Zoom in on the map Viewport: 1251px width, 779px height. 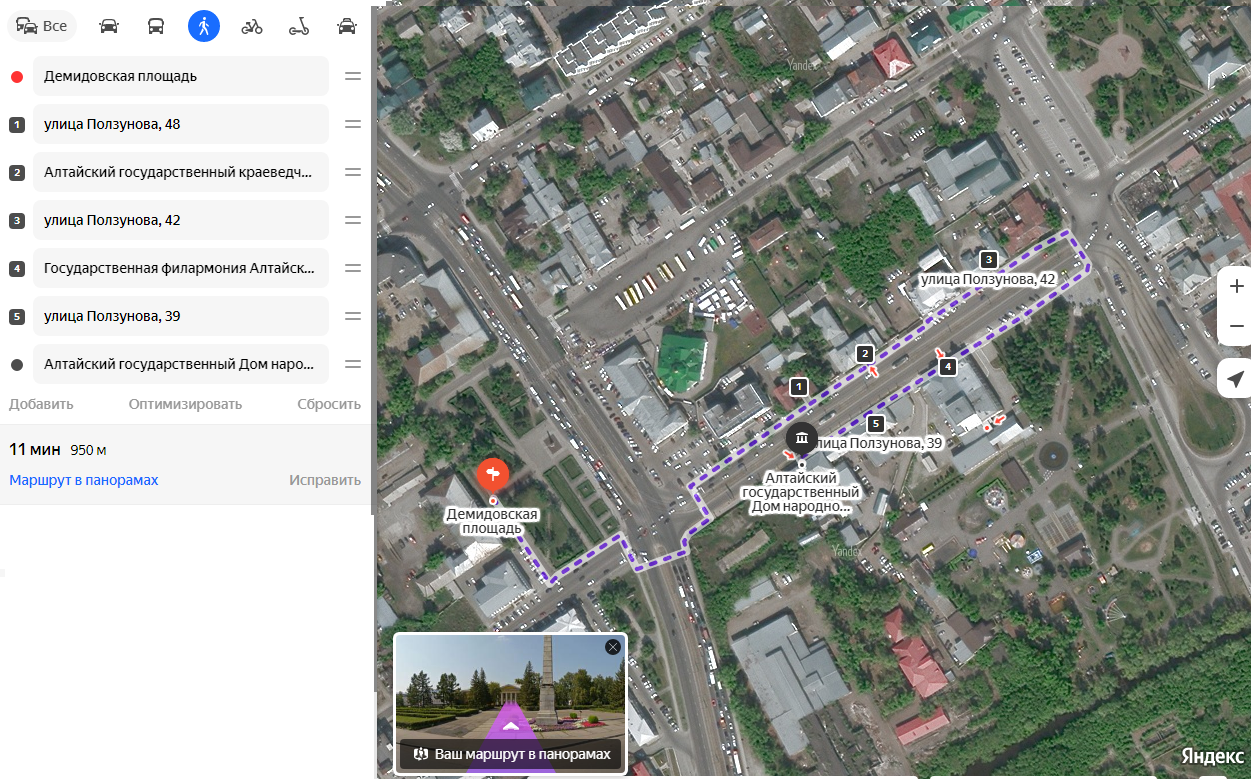pyautogui.click(x=1236, y=286)
